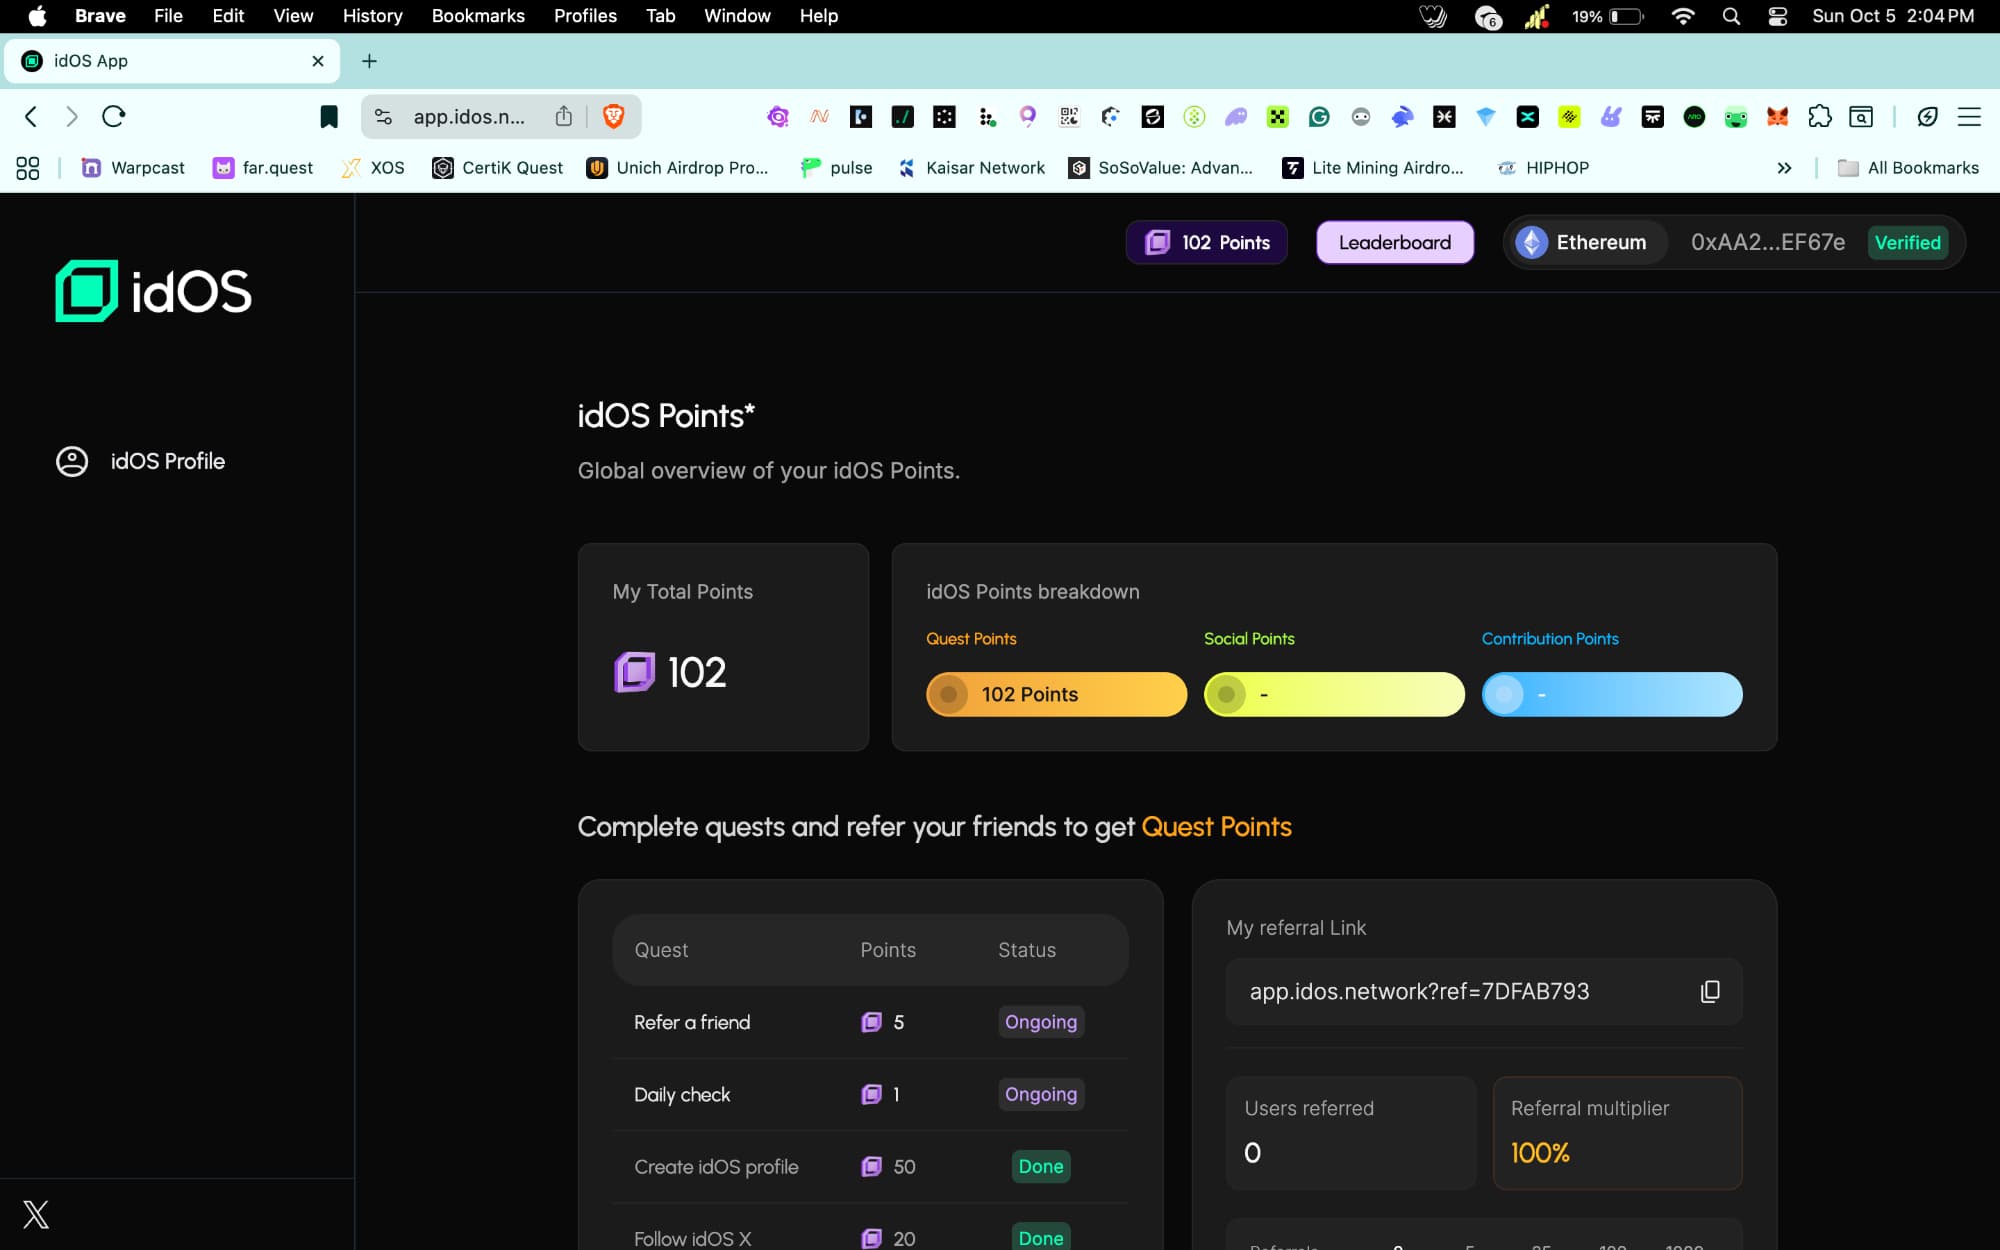Open macOS Control Center toggle icon
2000x1250 pixels.
pyautogui.click(x=1777, y=16)
